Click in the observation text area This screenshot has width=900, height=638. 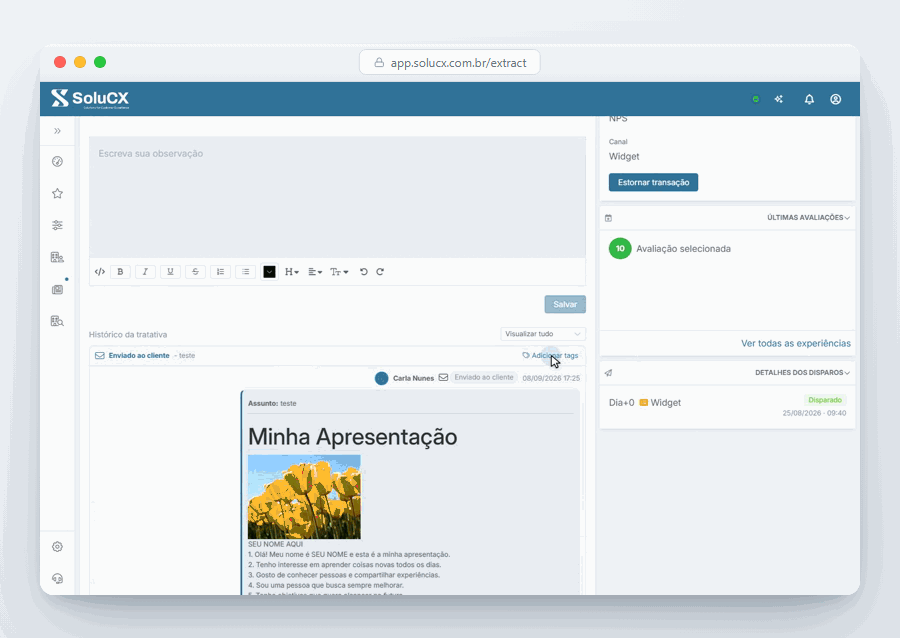pos(338,197)
